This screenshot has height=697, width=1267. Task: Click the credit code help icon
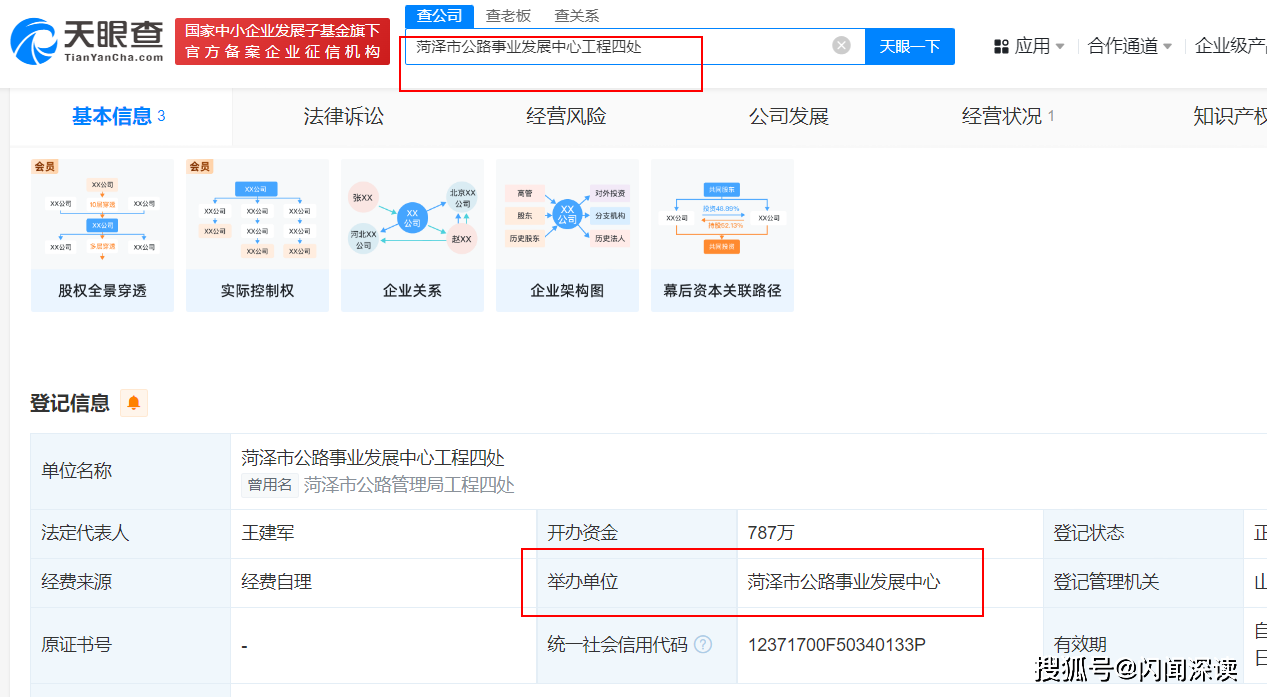(x=703, y=645)
